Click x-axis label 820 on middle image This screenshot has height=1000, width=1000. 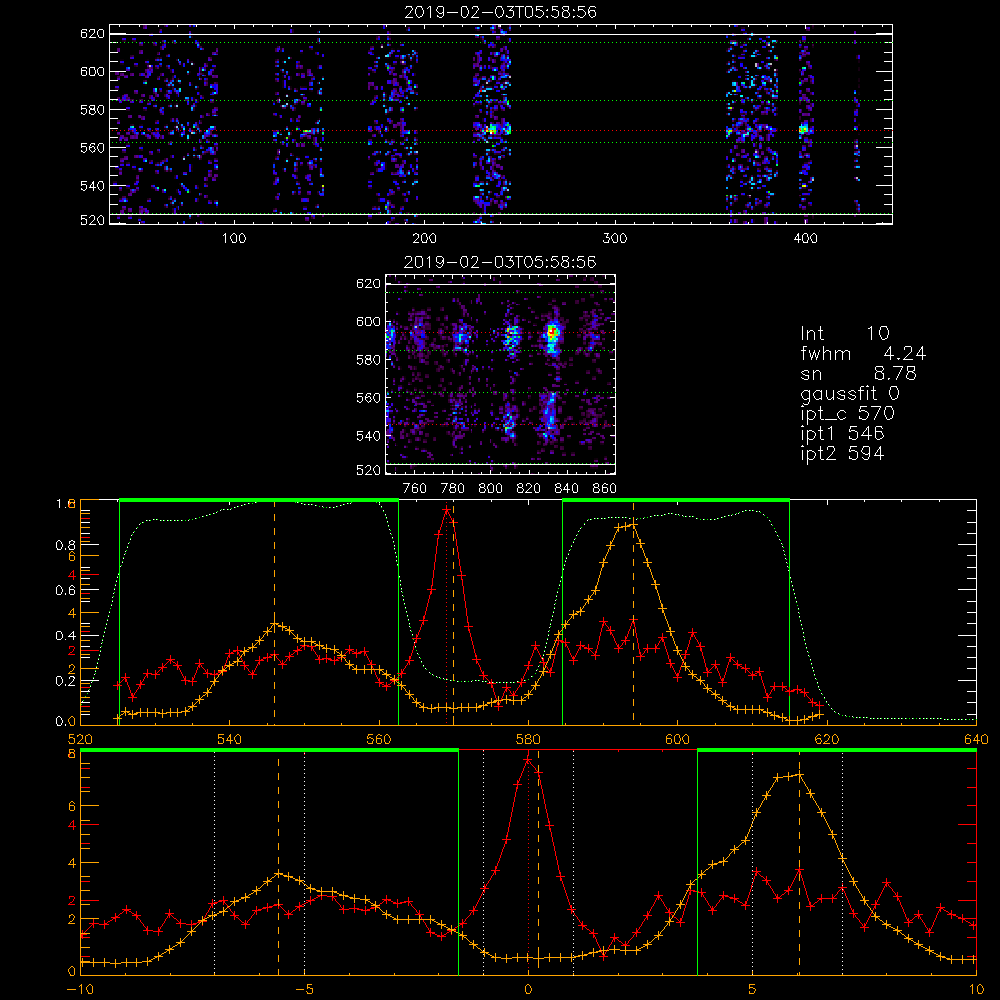pyautogui.click(x=529, y=489)
